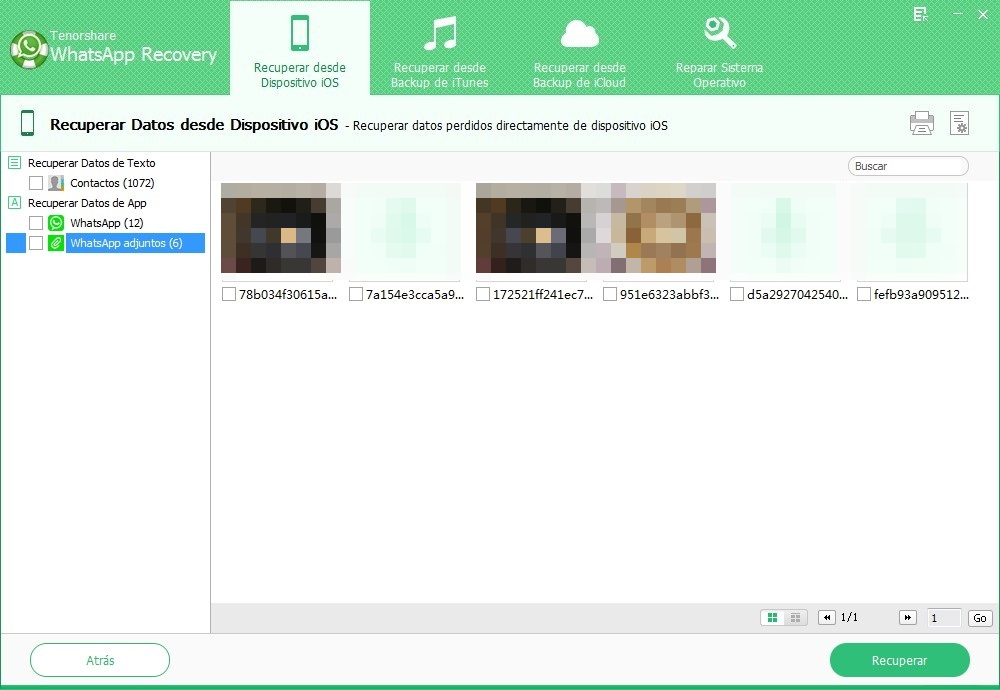Click the Recuperar Datos de App section icon
Screen dimensions: 1000x690
point(14,203)
